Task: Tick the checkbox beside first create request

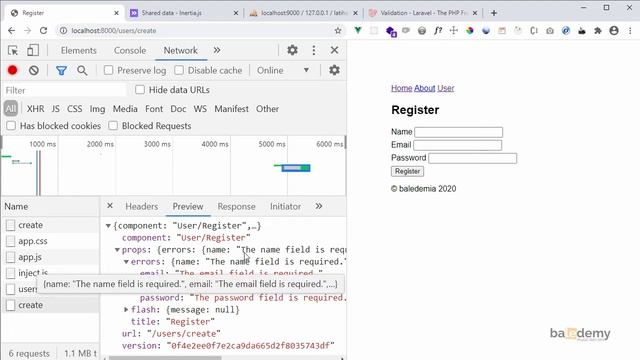Action: [x=11, y=225]
